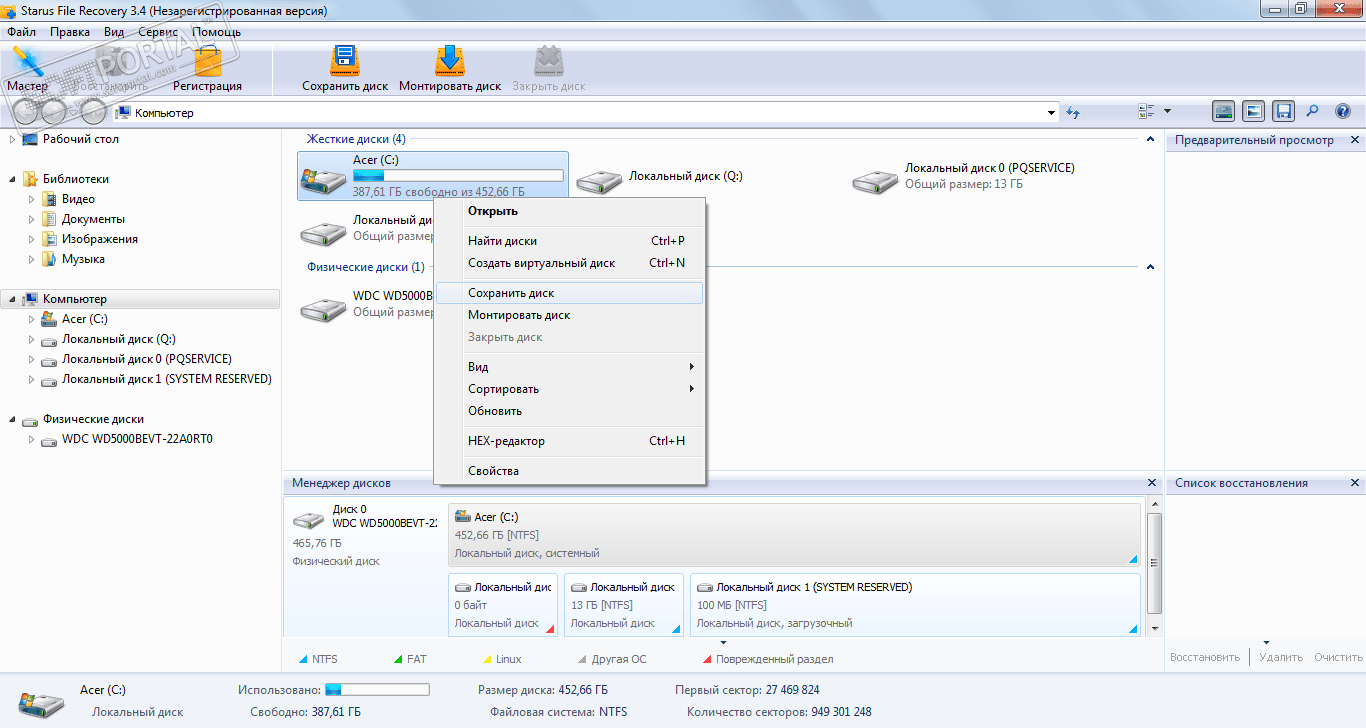Screen dimensions: 1366x728
Task: Open the help question mark icon
Action: tap(1343, 112)
